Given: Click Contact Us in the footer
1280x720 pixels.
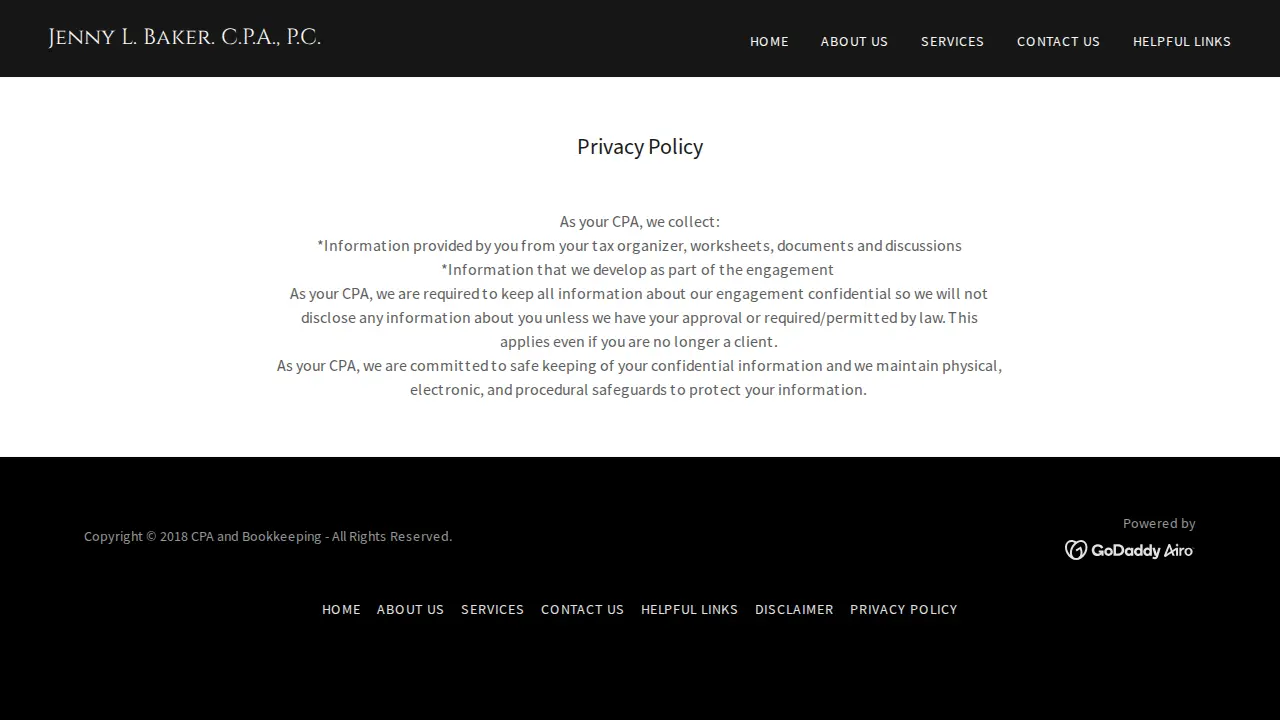Looking at the screenshot, I should pyautogui.click(x=582, y=609).
